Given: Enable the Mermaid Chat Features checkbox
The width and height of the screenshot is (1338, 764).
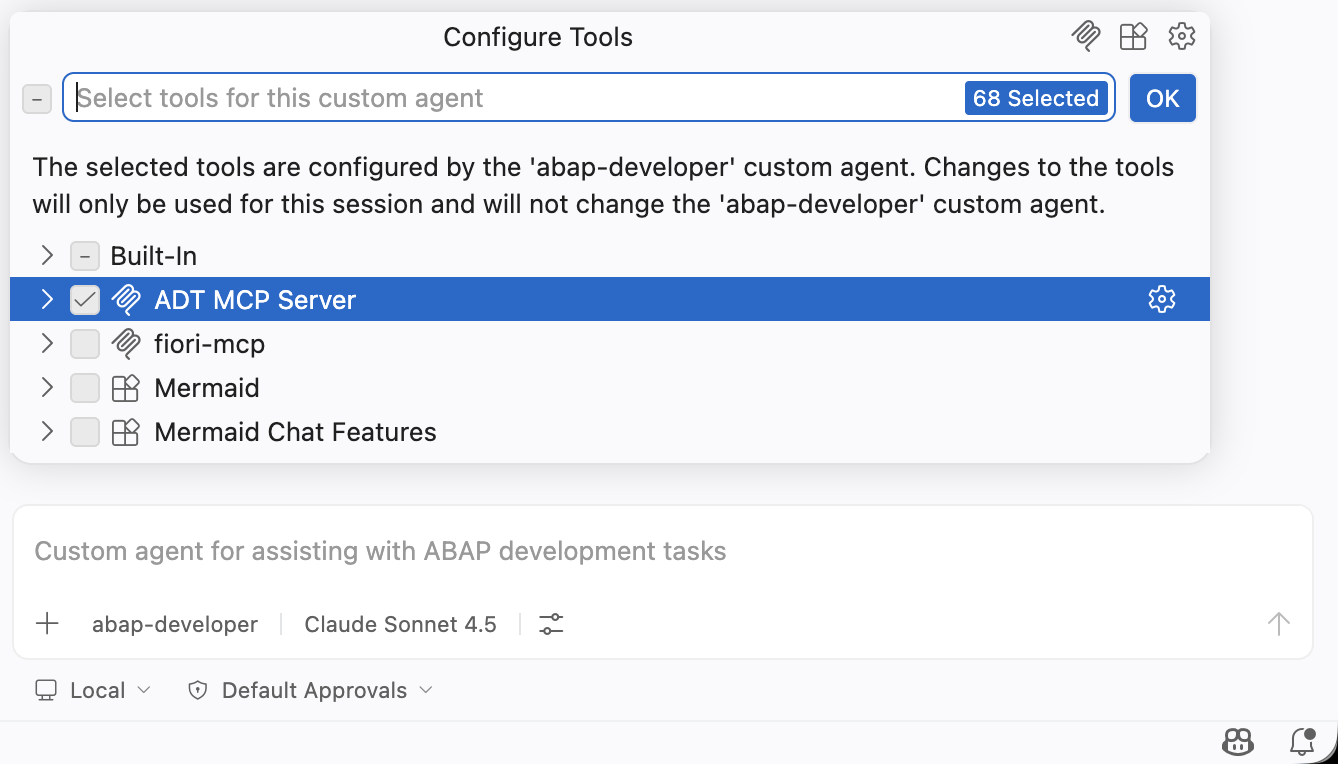Looking at the screenshot, I should pyautogui.click(x=85, y=432).
